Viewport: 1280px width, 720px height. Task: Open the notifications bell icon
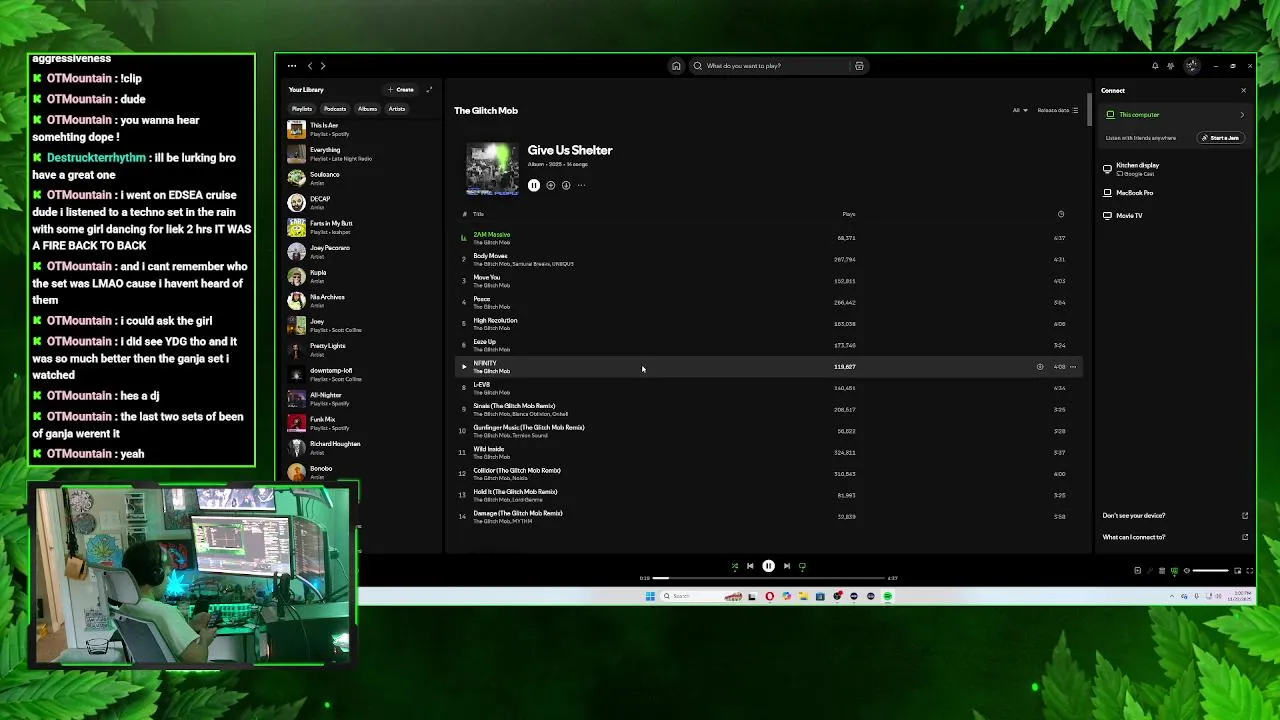[1155, 66]
